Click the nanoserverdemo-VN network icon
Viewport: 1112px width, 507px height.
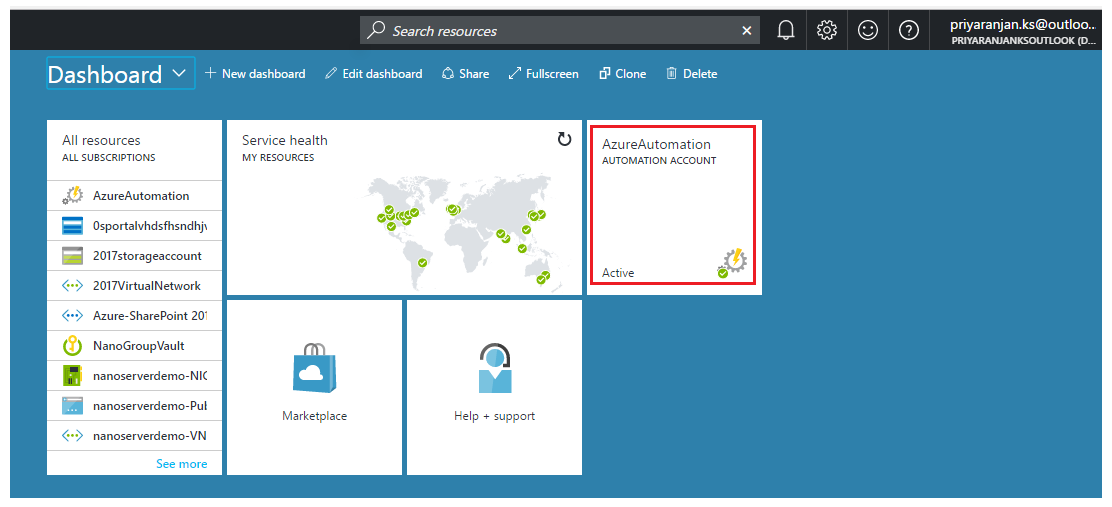73,436
